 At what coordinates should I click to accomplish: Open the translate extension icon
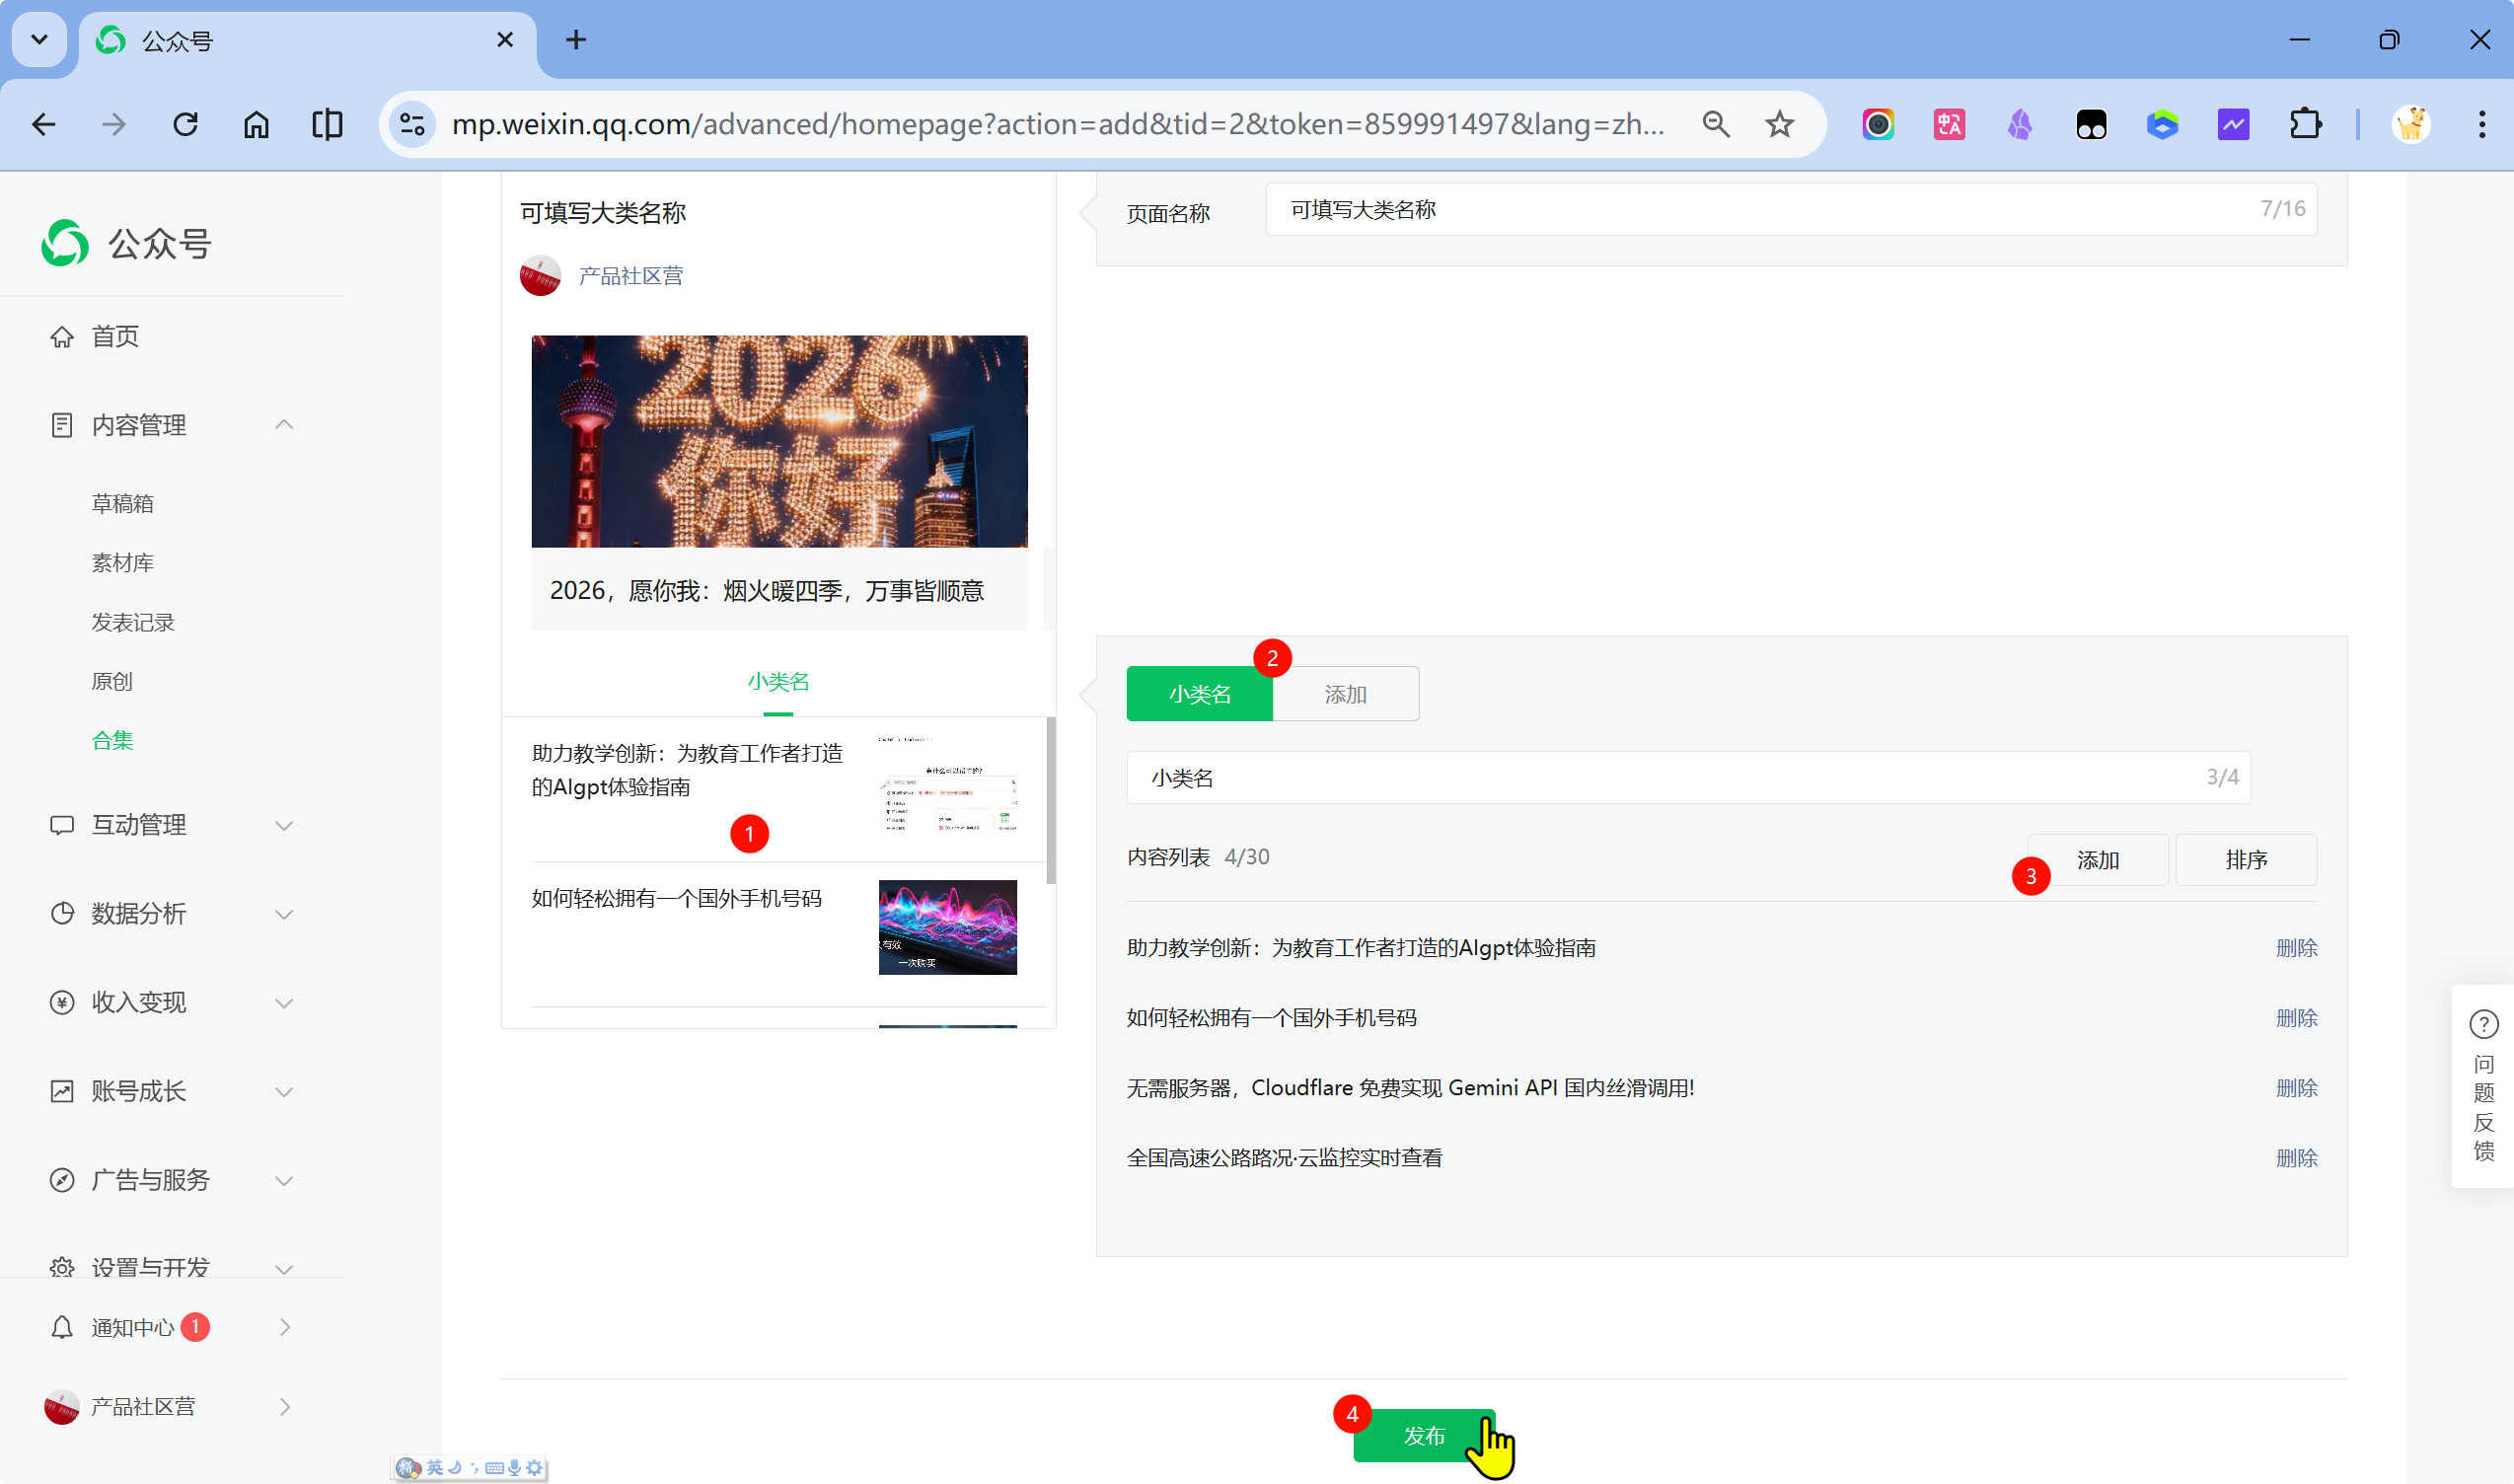pos(1949,124)
